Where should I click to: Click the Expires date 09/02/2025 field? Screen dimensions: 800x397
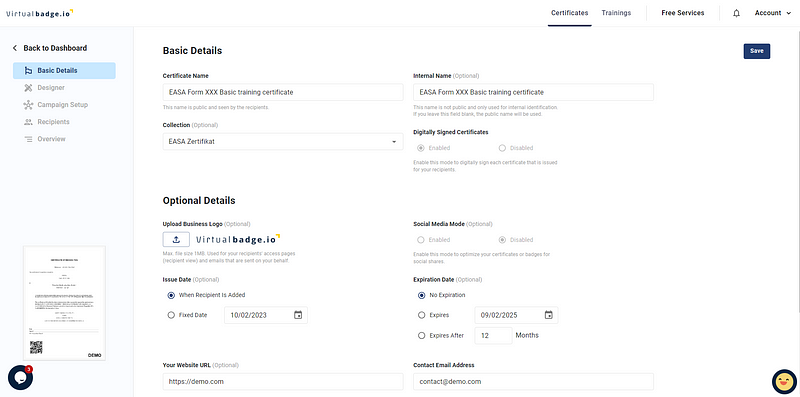coord(516,315)
